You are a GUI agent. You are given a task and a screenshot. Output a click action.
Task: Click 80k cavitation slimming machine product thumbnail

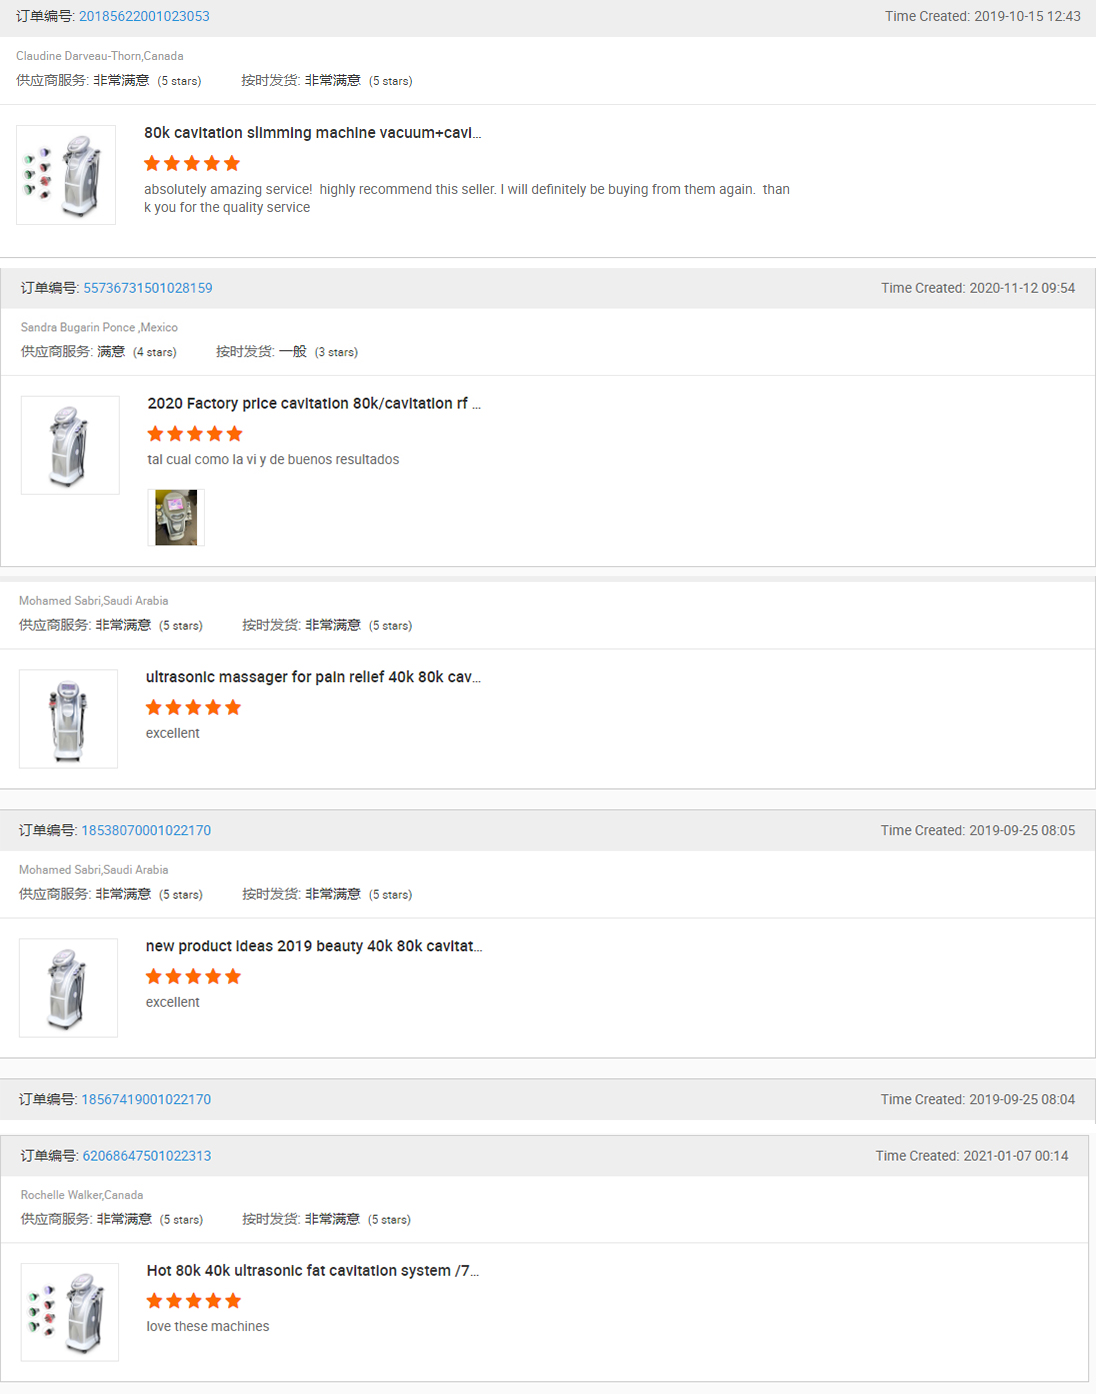coord(66,175)
